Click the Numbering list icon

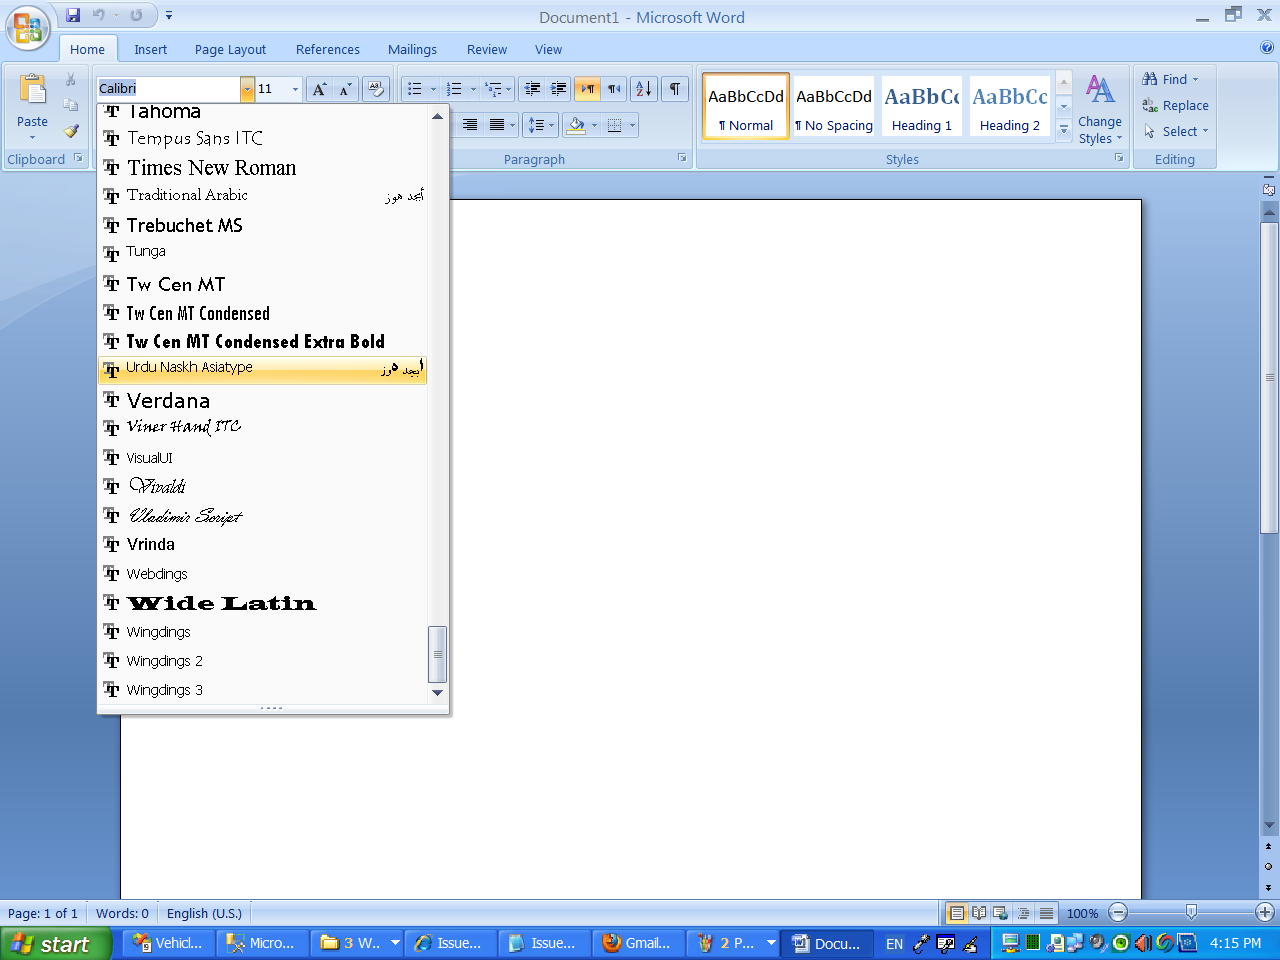click(454, 89)
